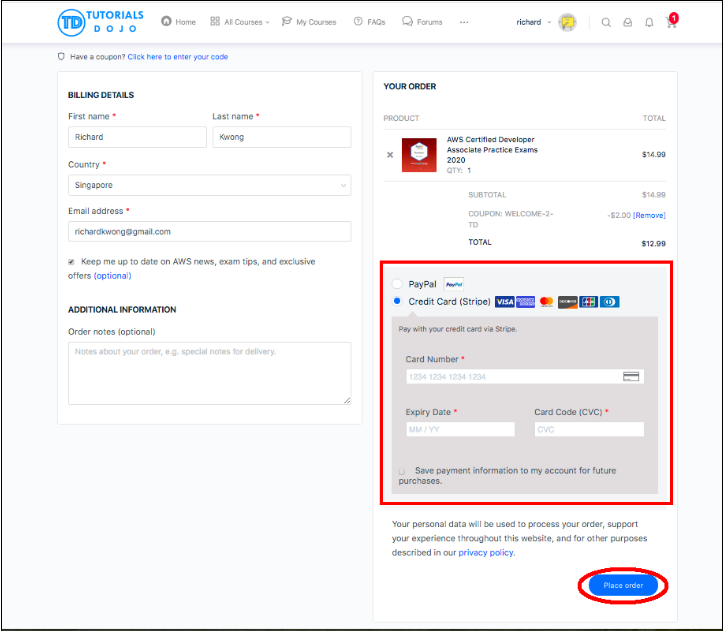Click the First name field

pos(137,137)
